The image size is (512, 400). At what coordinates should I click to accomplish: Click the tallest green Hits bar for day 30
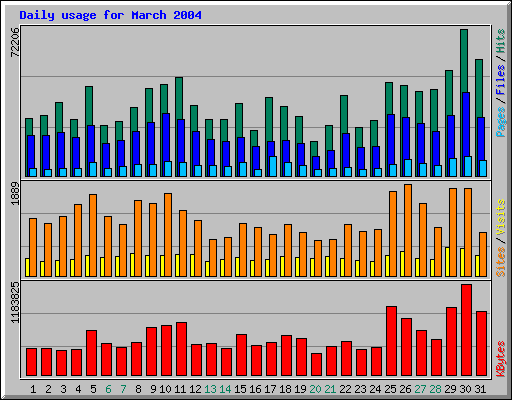(464, 60)
